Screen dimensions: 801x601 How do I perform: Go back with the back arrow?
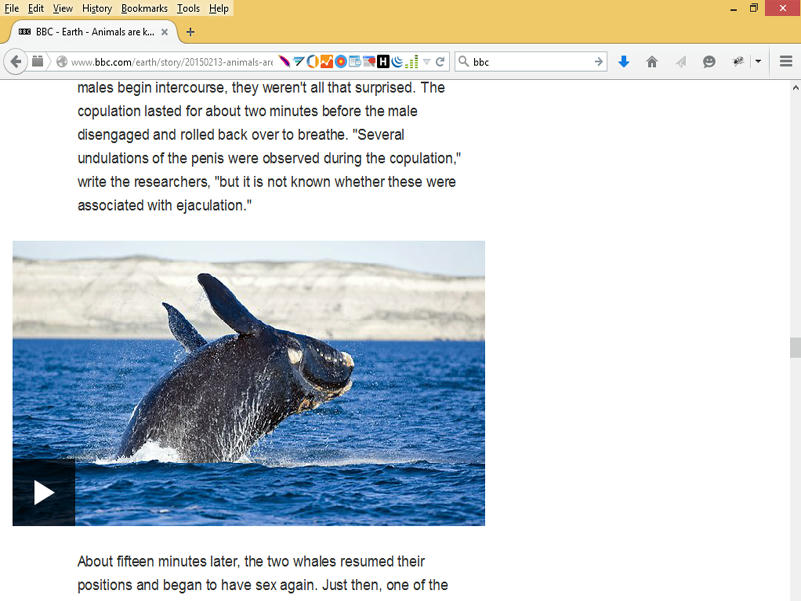(x=15, y=62)
